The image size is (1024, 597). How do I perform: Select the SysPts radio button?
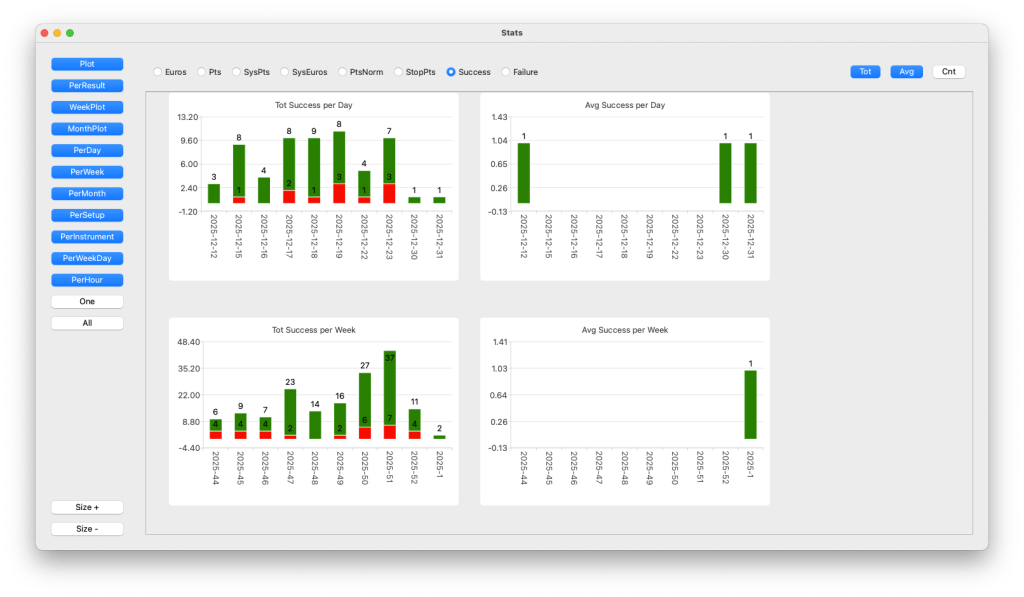tap(237, 72)
